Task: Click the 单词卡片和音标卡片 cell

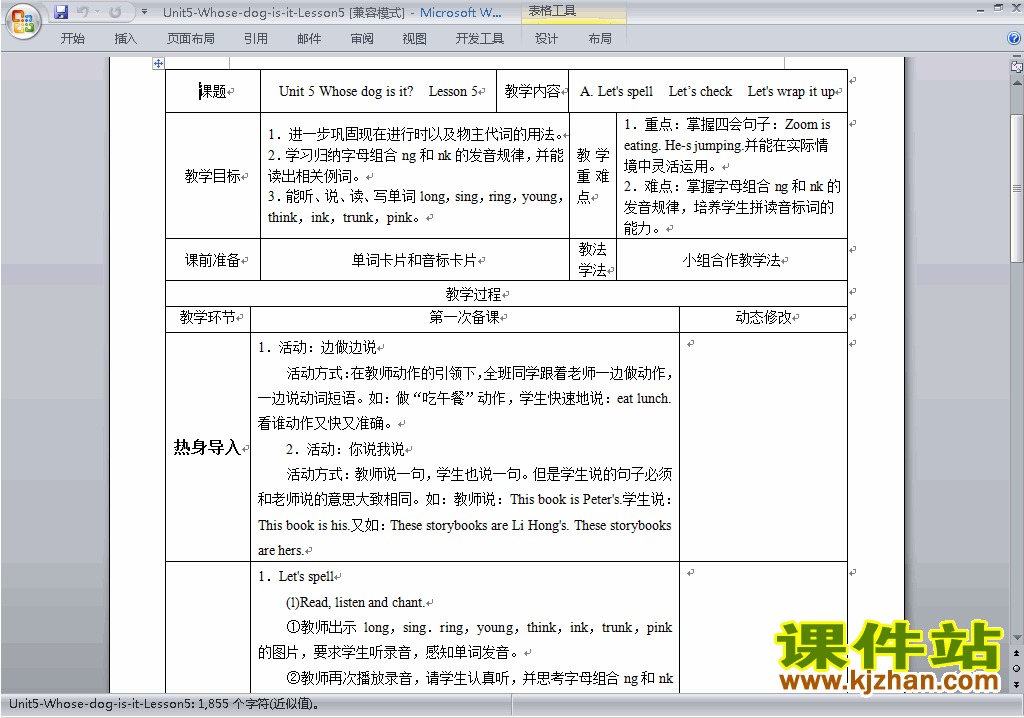Action: coord(415,260)
